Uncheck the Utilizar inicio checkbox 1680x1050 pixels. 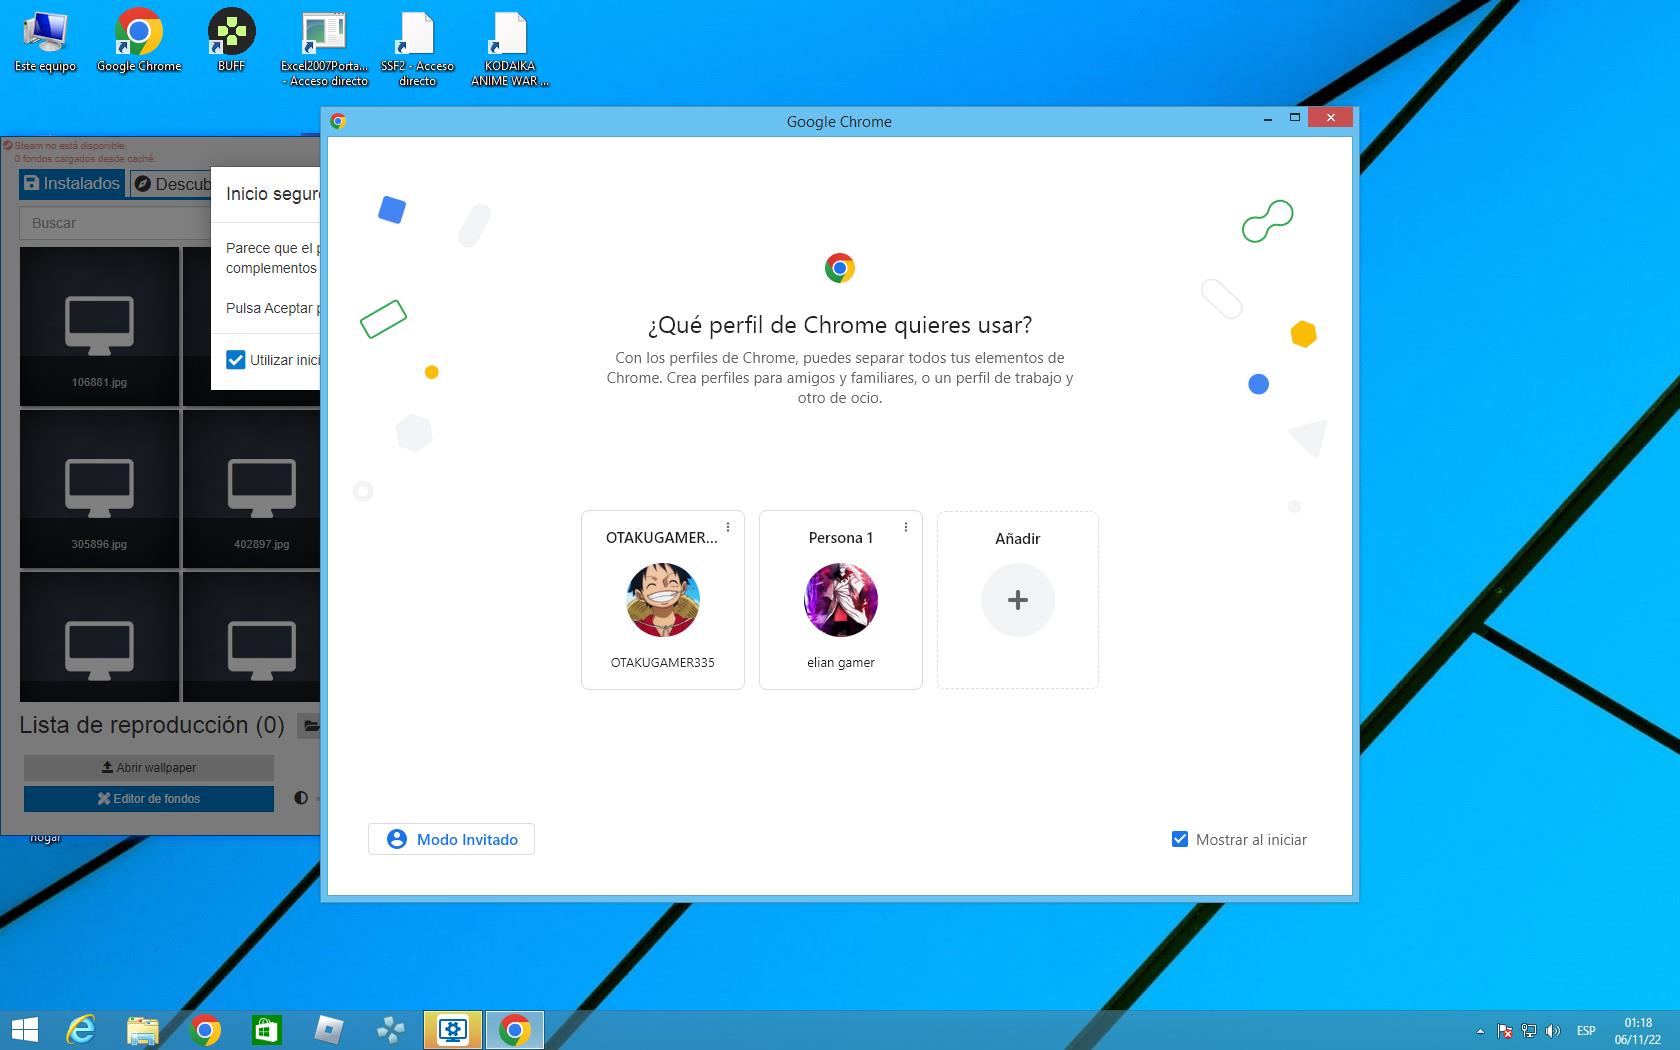(x=236, y=360)
